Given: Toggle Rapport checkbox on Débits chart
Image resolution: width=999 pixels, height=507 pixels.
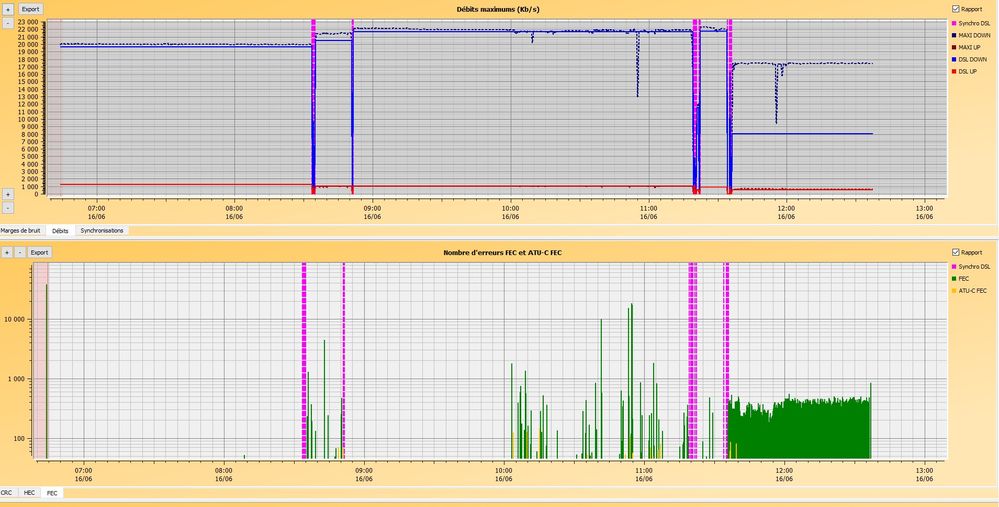Looking at the screenshot, I should point(956,9).
